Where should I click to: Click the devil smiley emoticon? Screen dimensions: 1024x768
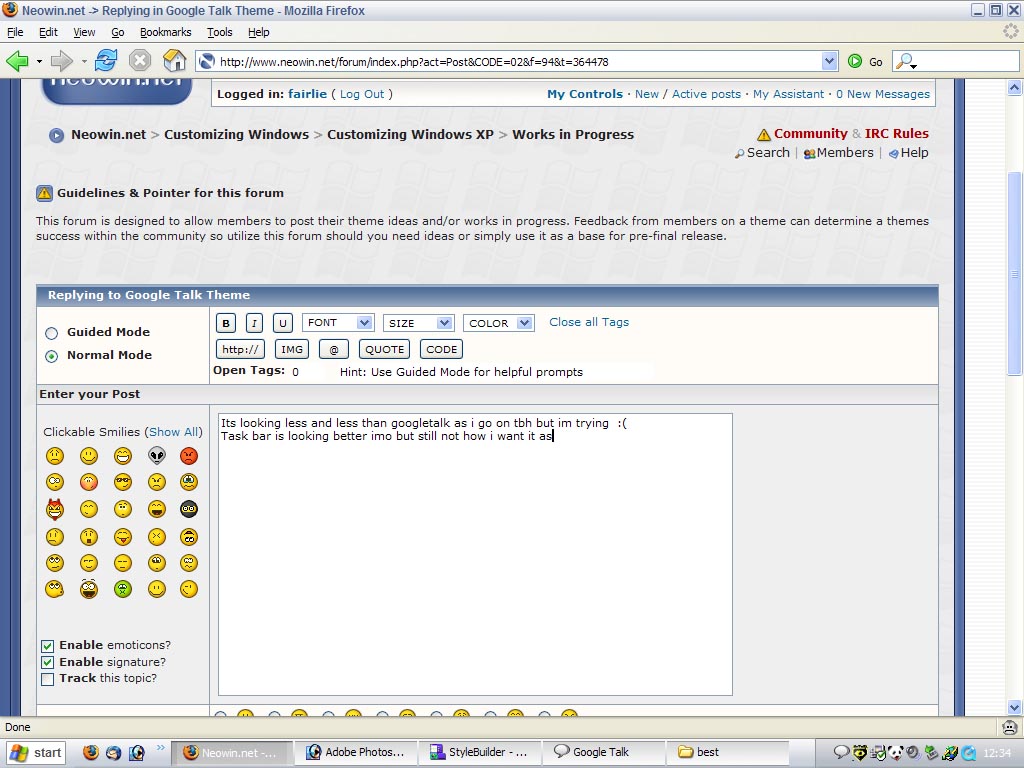55,508
